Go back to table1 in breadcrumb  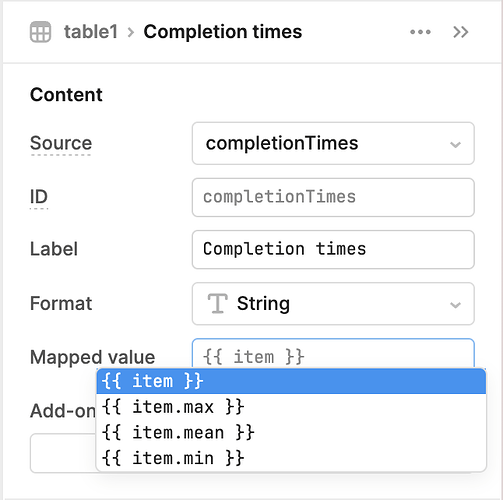pos(91,32)
